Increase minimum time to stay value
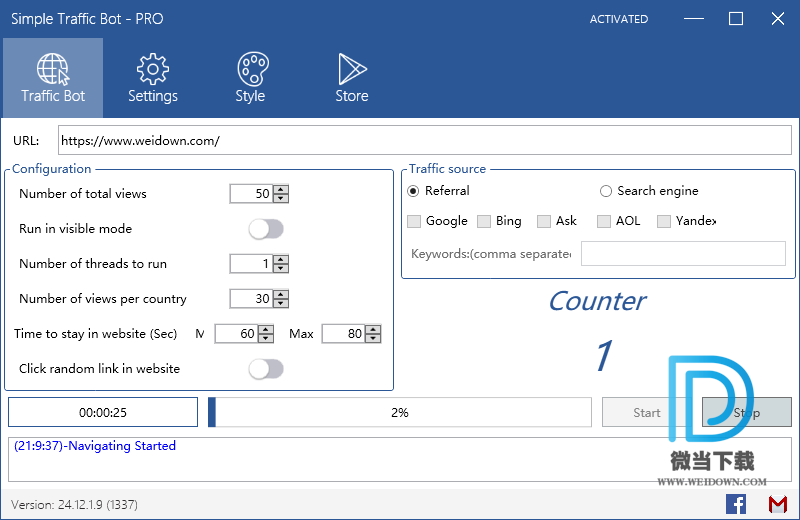 click(266, 330)
